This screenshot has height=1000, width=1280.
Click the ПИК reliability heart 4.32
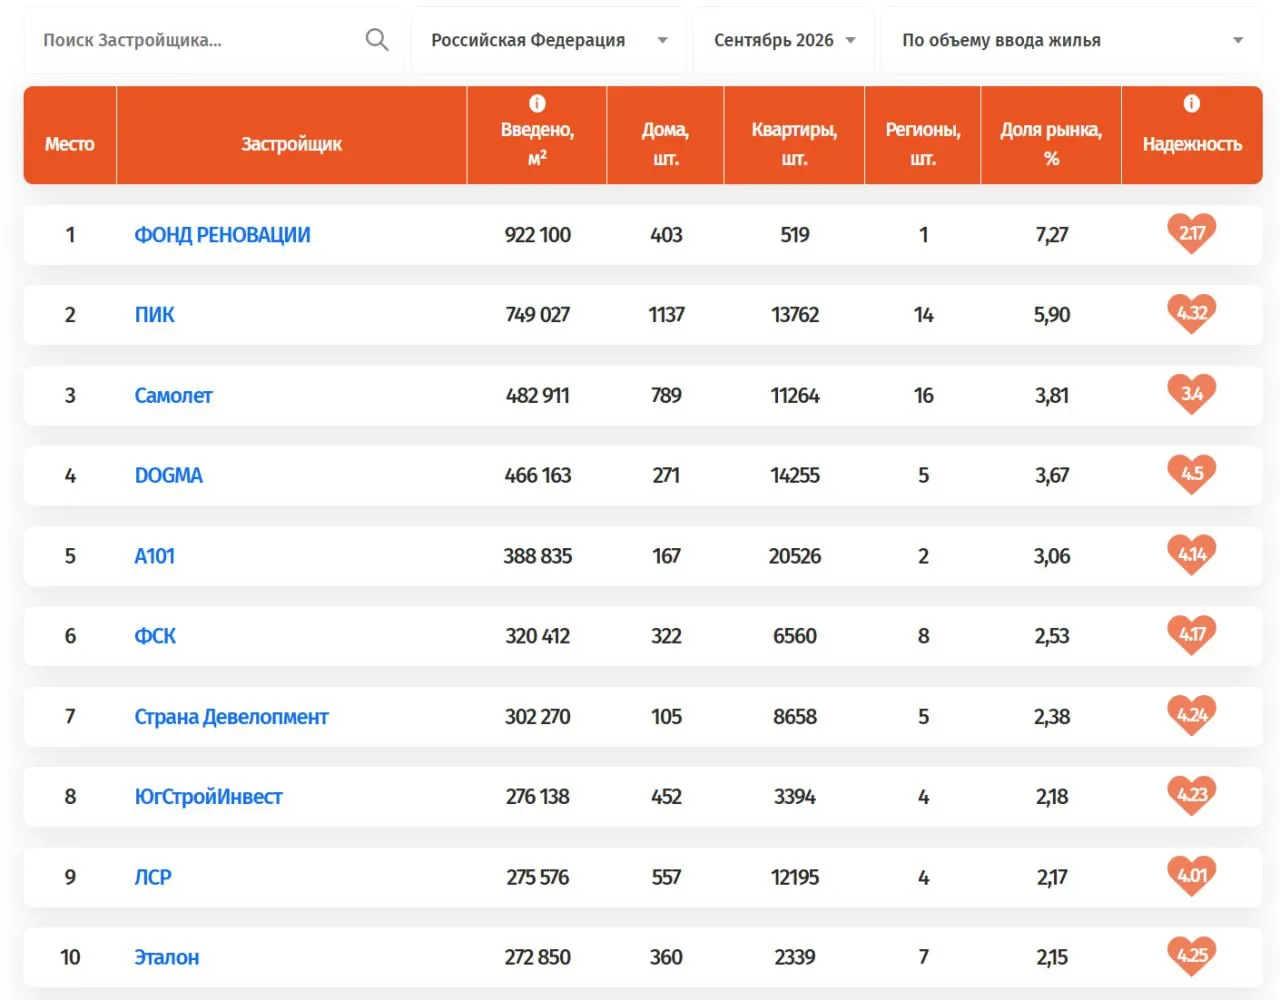point(1192,314)
